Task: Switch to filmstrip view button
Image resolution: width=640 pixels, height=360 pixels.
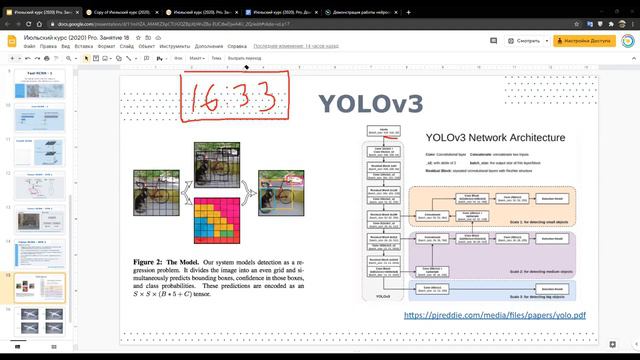Action: (x=18, y=347)
